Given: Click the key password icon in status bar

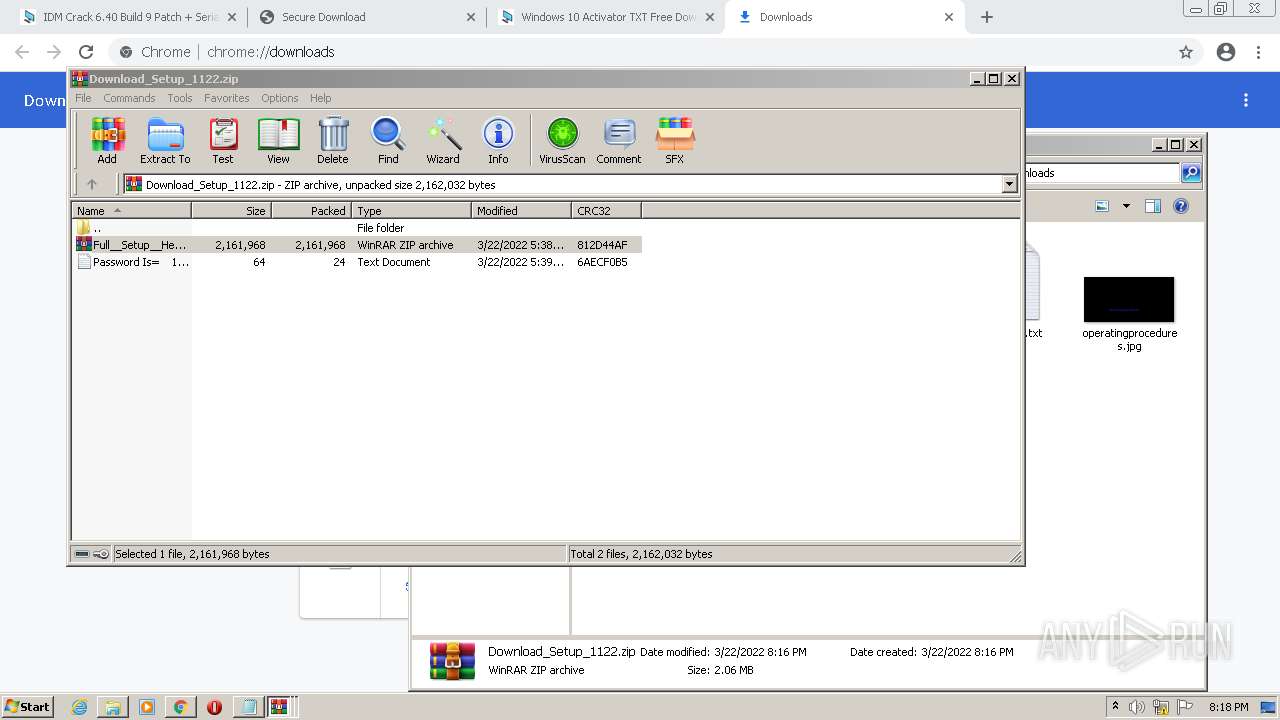Looking at the screenshot, I should pyautogui.click(x=101, y=554).
